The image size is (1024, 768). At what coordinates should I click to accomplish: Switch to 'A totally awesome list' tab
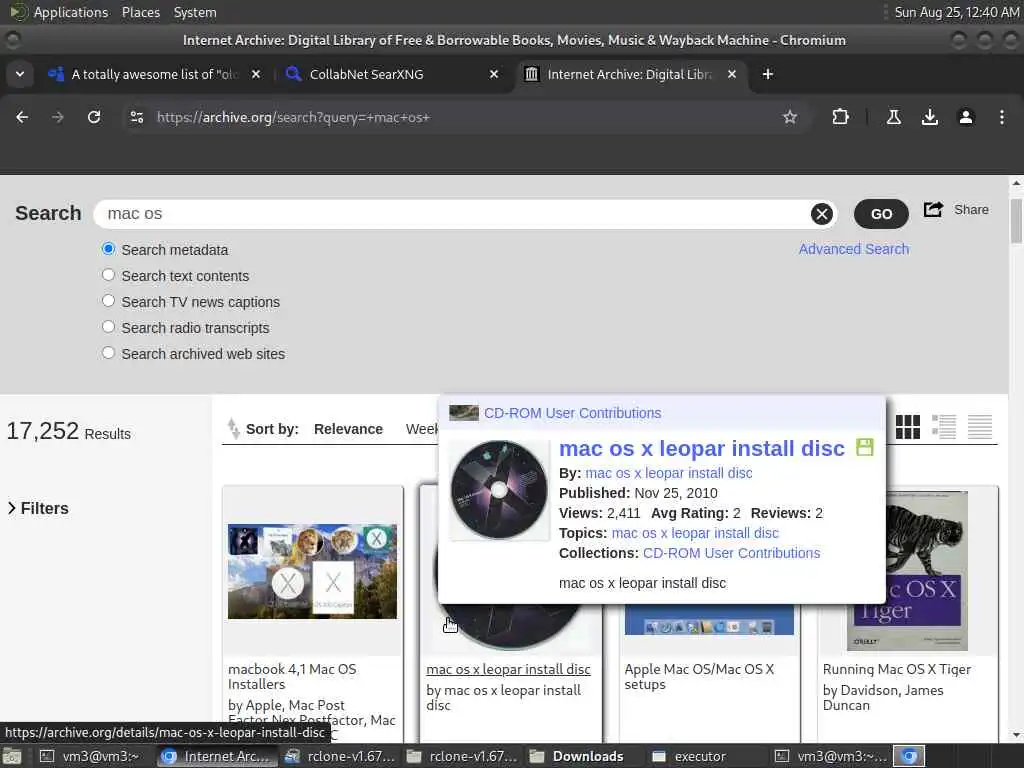click(x=153, y=74)
